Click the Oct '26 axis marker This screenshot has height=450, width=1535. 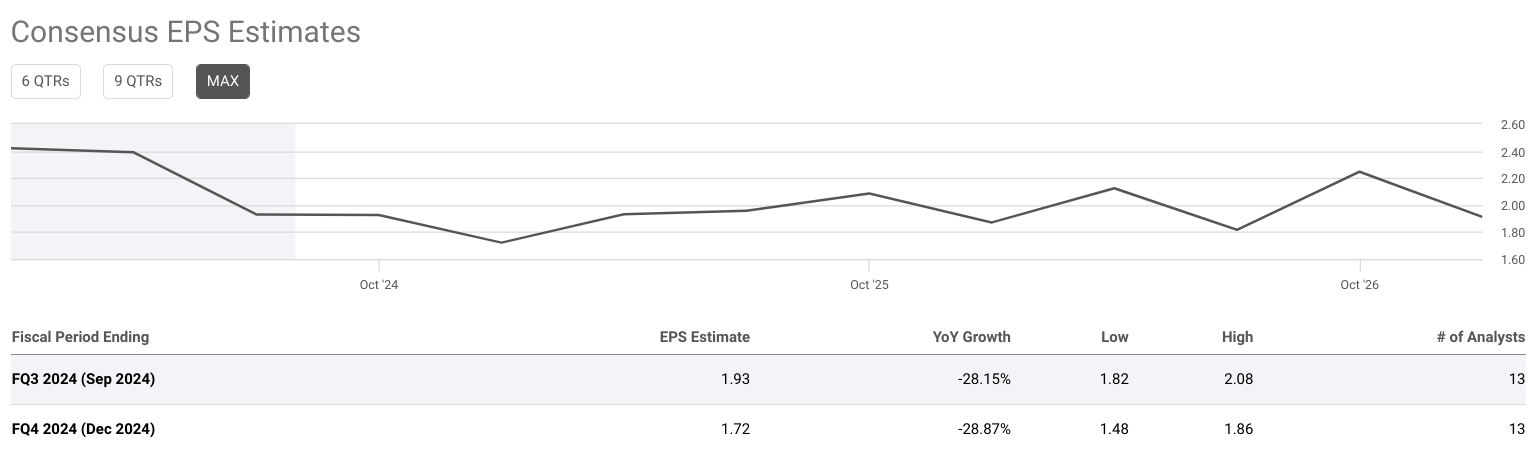(x=1359, y=285)
